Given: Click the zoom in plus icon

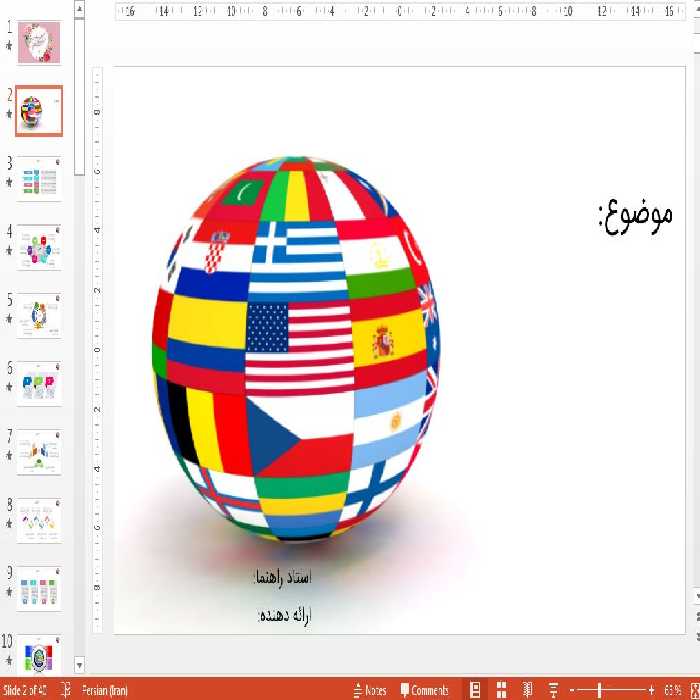Looking at the screenshot, I should point(651,690).
